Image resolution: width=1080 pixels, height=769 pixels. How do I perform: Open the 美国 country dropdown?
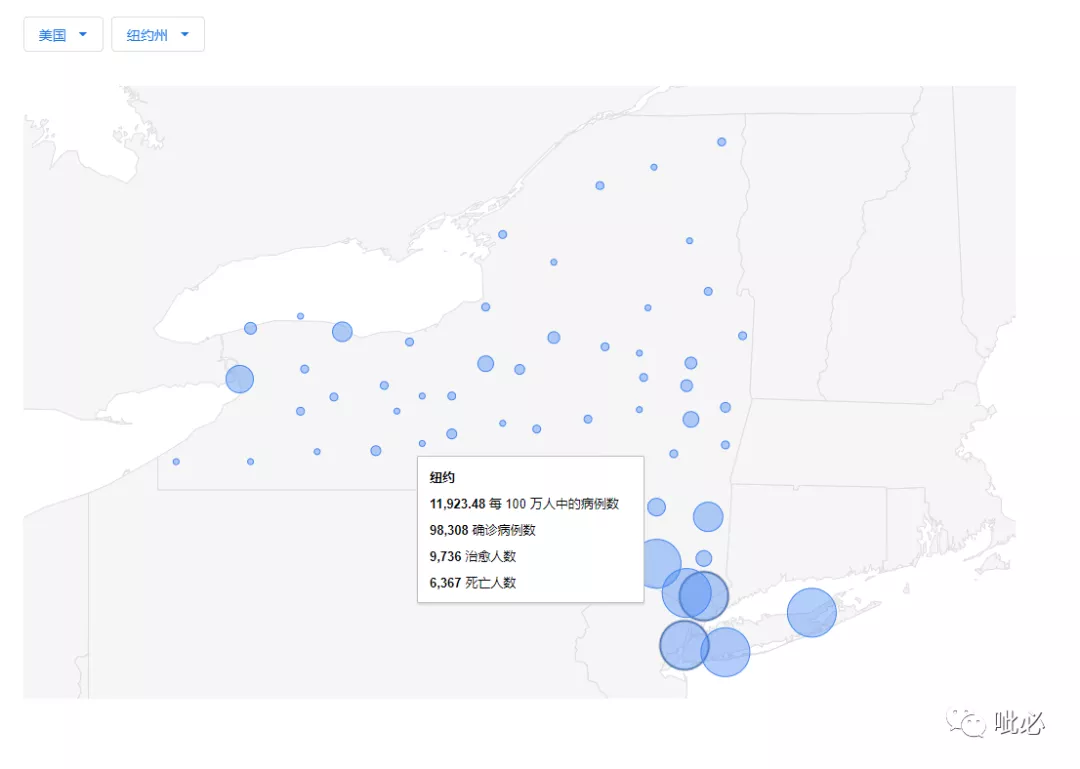coord(63,34)
